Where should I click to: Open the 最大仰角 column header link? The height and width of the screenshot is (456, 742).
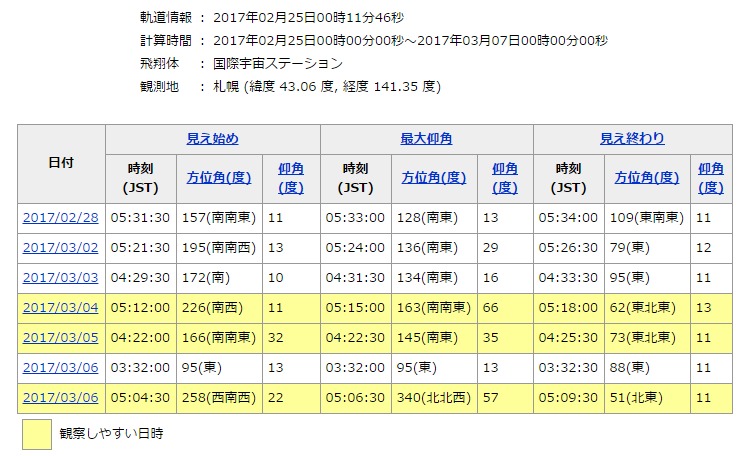coord(427,139)
